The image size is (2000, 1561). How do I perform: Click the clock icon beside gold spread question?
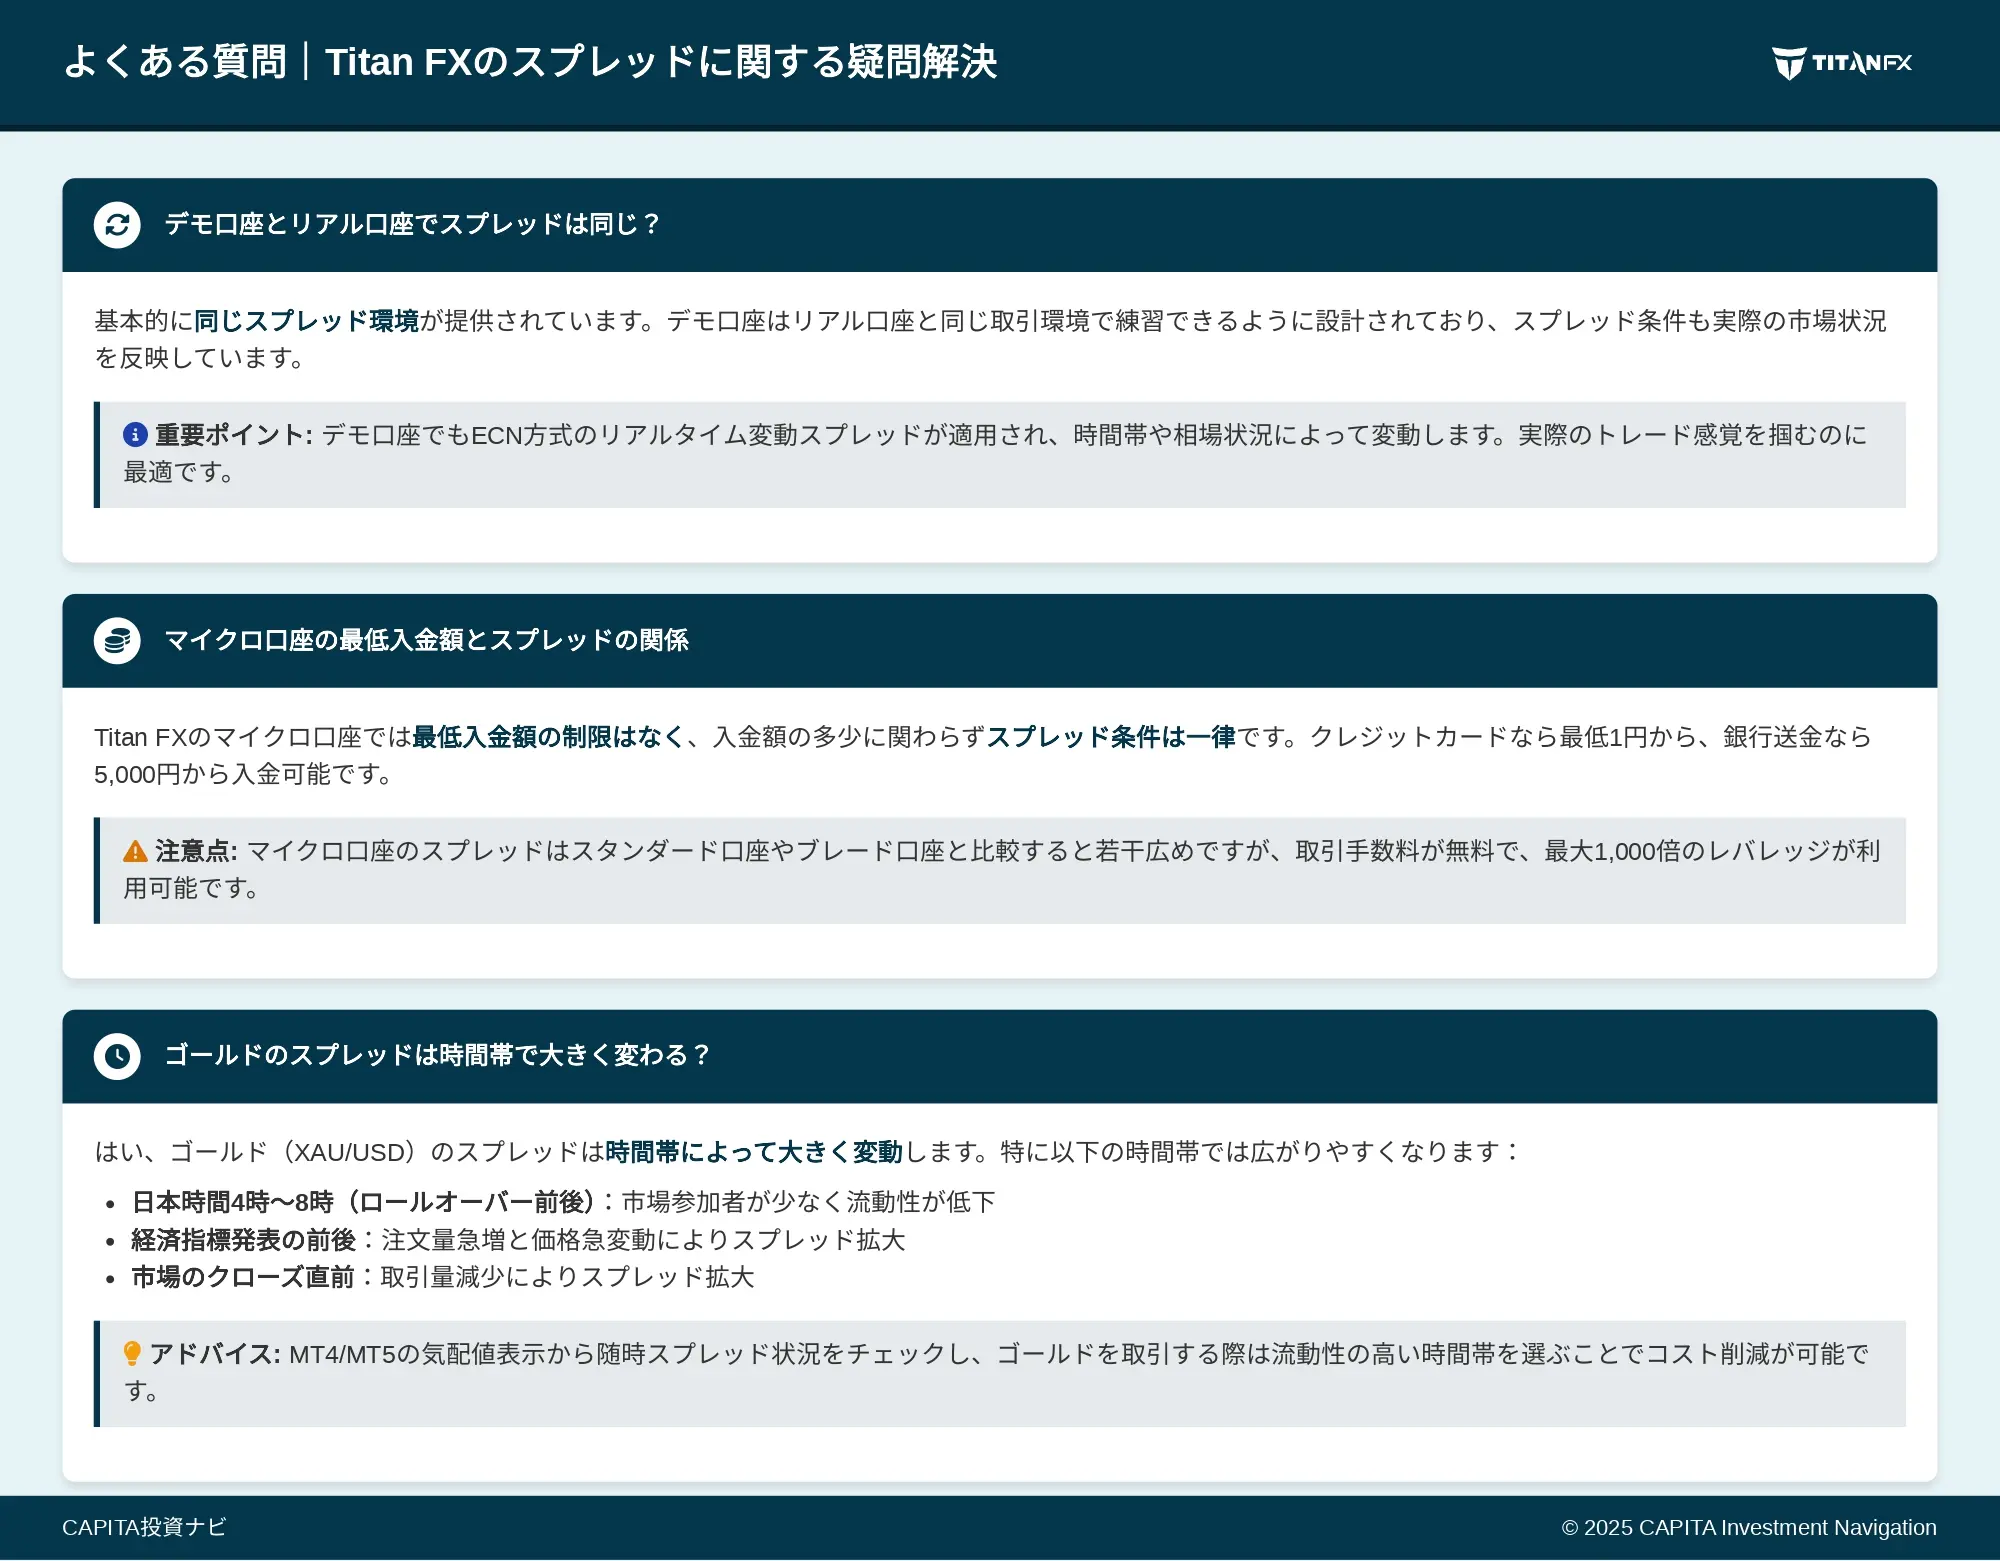click(x=117, y=1057)
